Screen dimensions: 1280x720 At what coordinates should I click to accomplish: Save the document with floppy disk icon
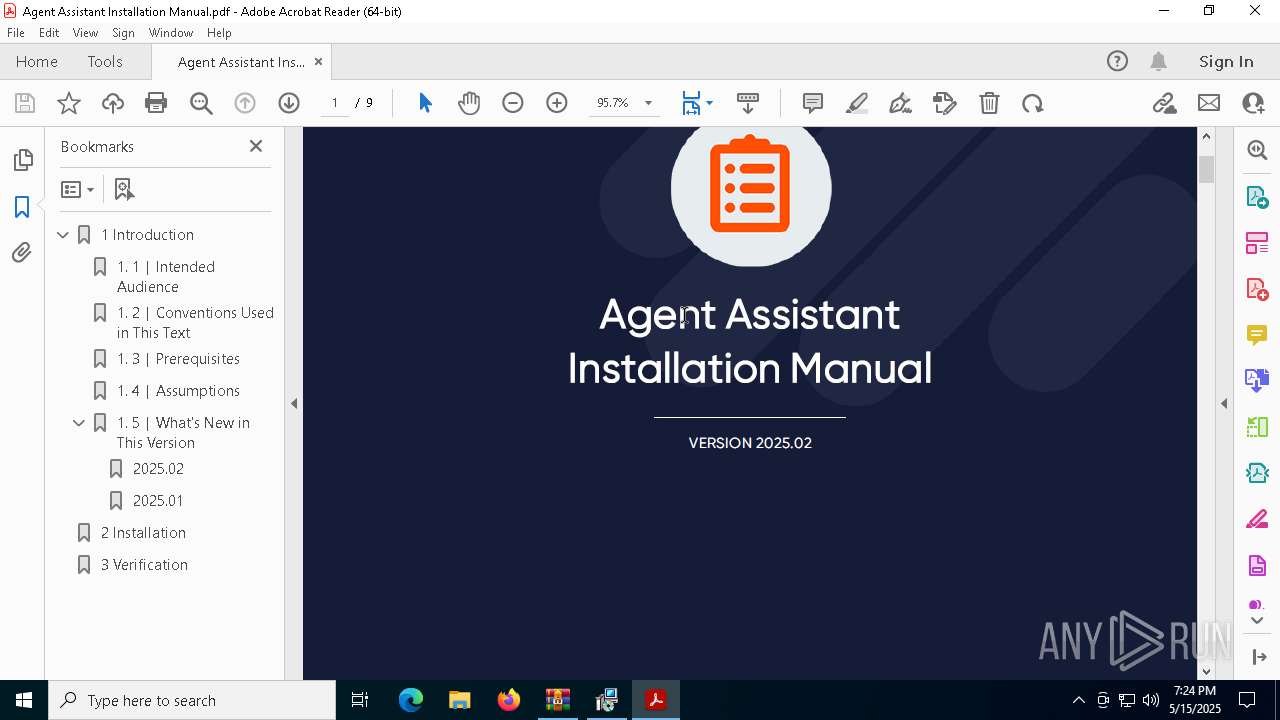[x=25, y=103]
